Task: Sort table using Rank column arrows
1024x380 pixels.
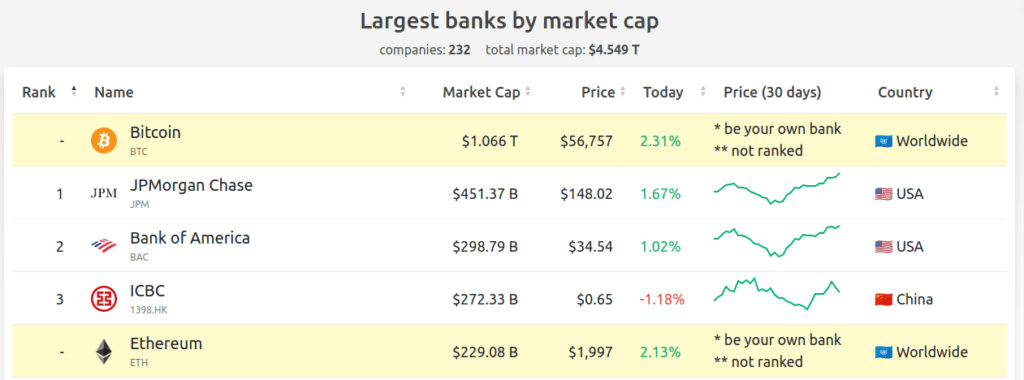Action: (x=74, y=91)
